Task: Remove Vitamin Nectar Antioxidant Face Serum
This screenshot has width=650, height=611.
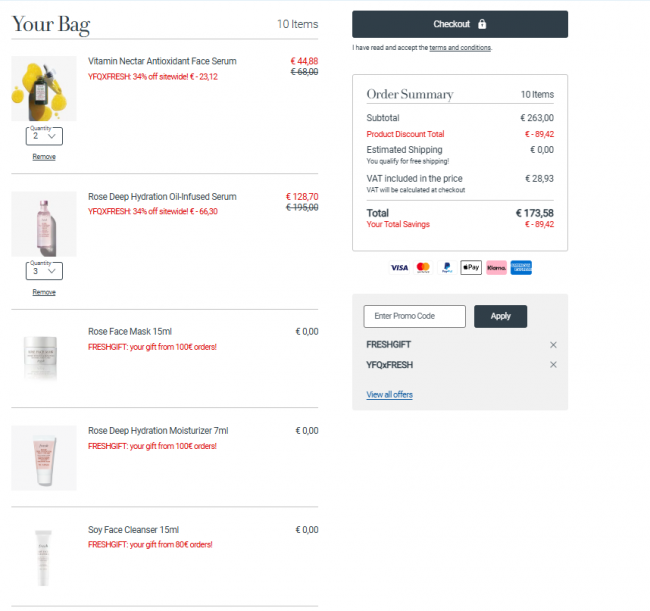Action: coord(44,157)
